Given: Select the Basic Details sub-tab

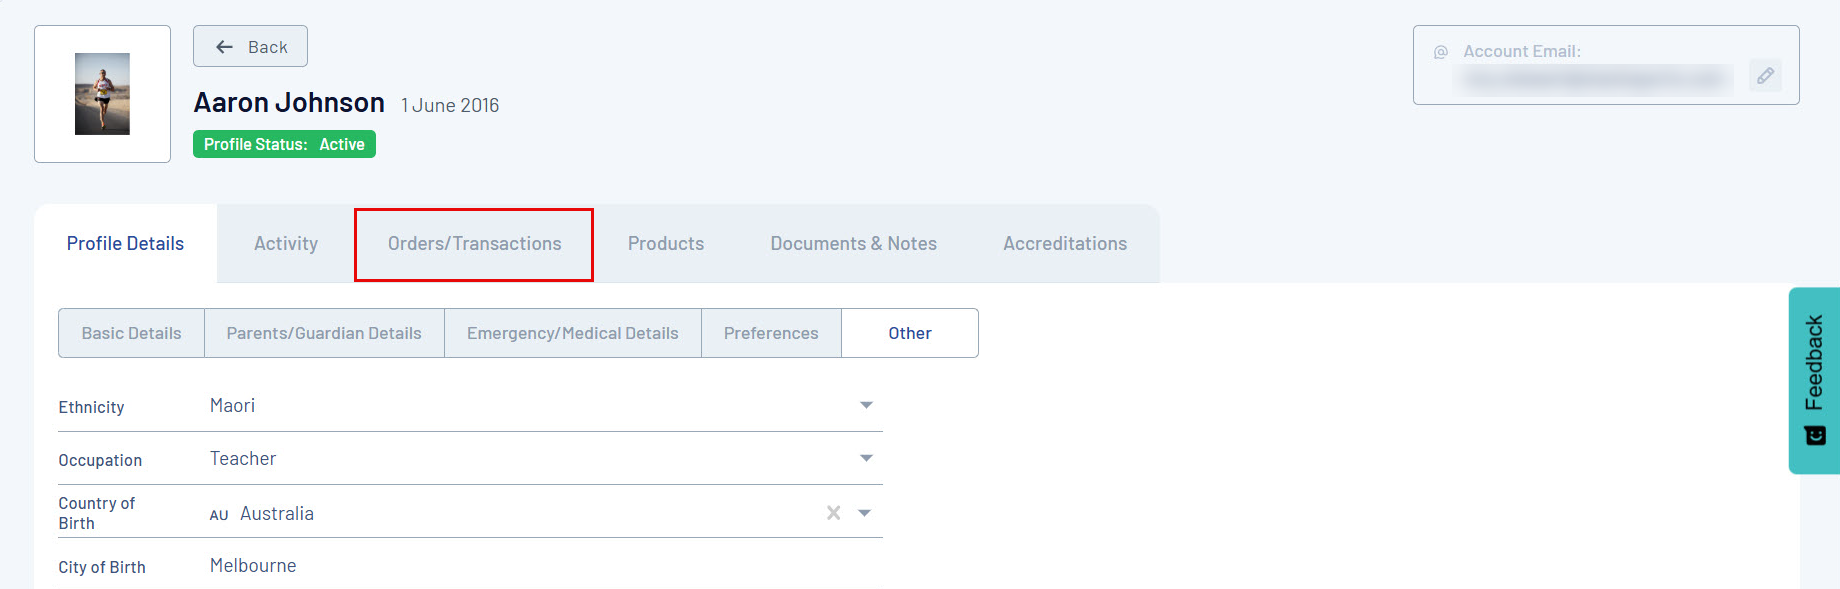Looking at the screenshot, I should tap(131, 333).
